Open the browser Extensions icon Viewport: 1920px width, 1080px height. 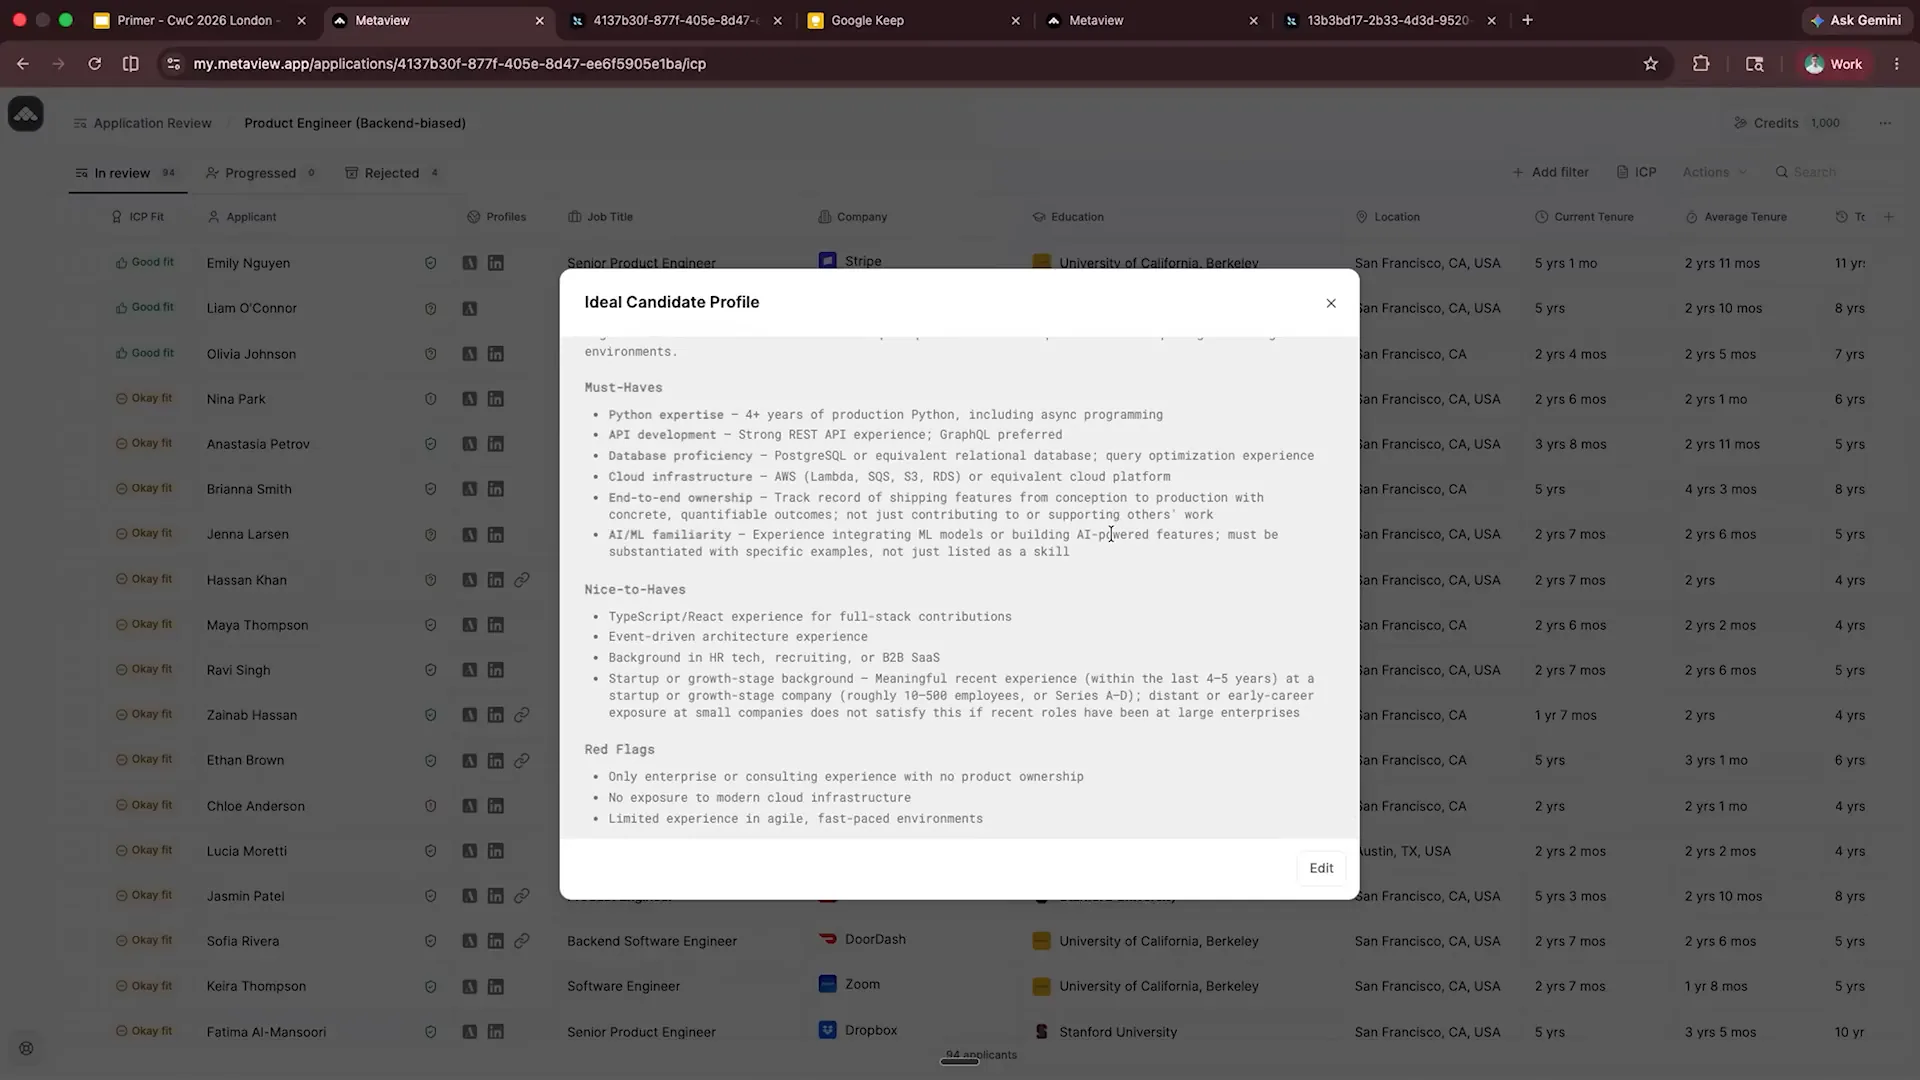[x=1701, y=64]
